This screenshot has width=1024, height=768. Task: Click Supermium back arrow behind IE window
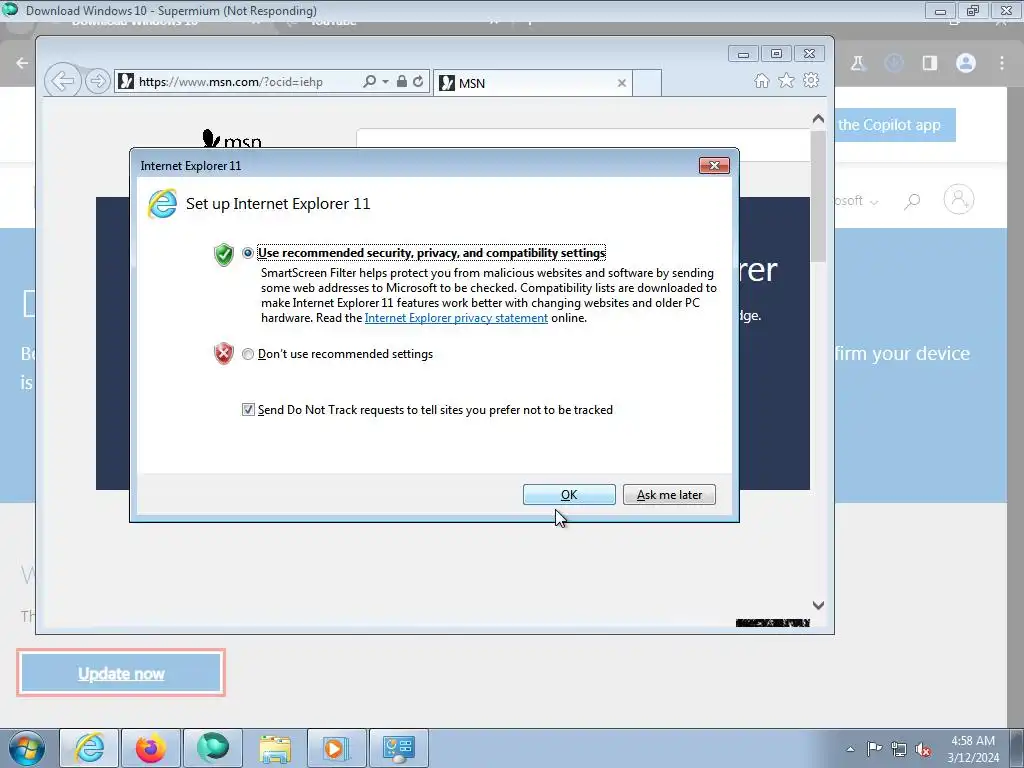tap(22, 63)
